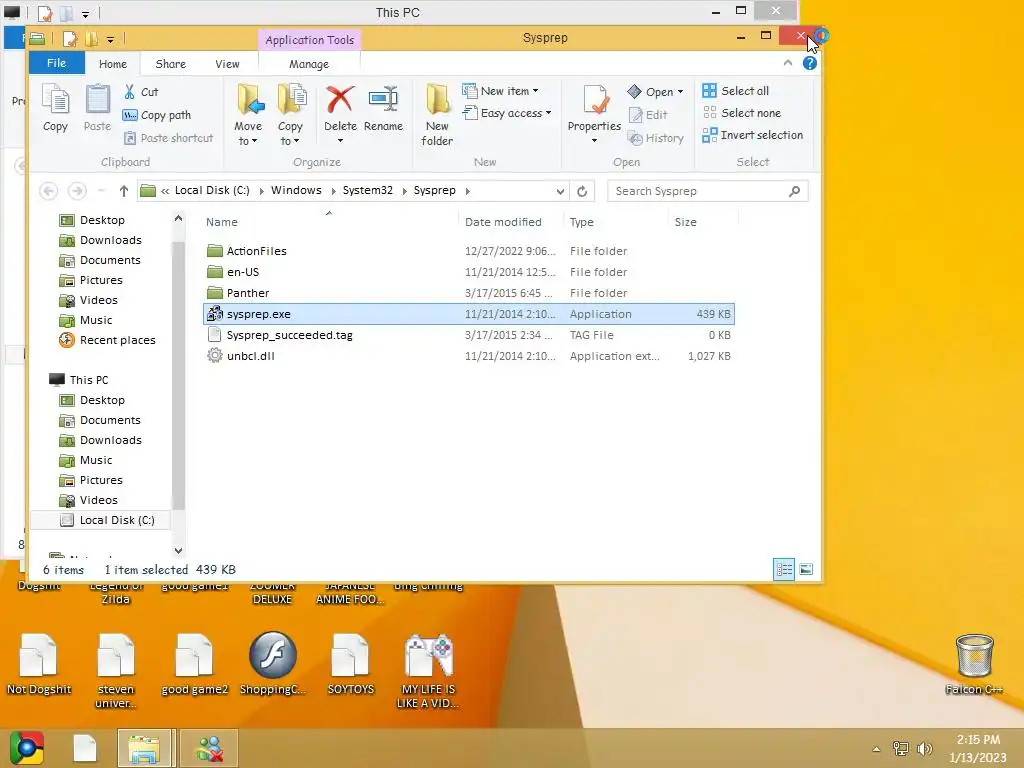Click System32 in the address breadcrumb

pyautogui.click(x=368, y=190)
